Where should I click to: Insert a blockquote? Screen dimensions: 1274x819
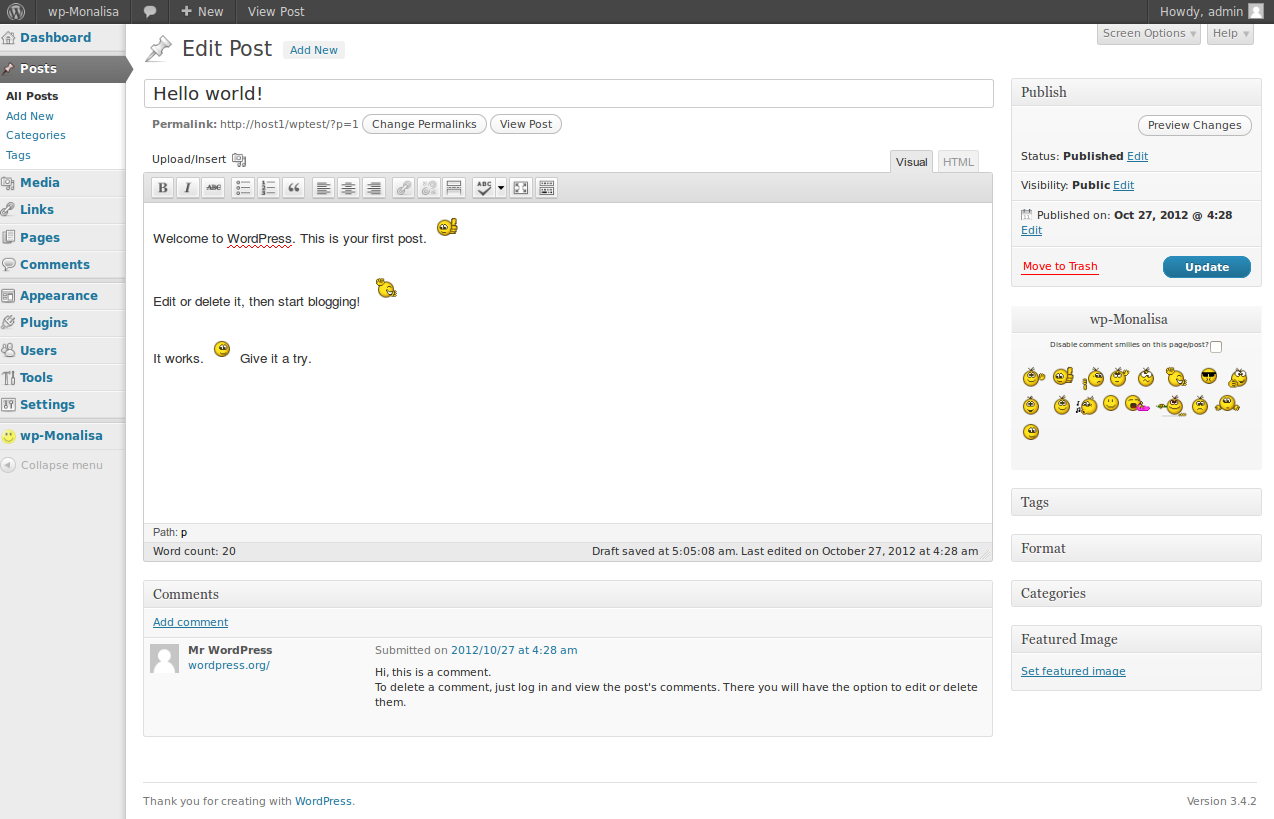click(x=294, y=188)
